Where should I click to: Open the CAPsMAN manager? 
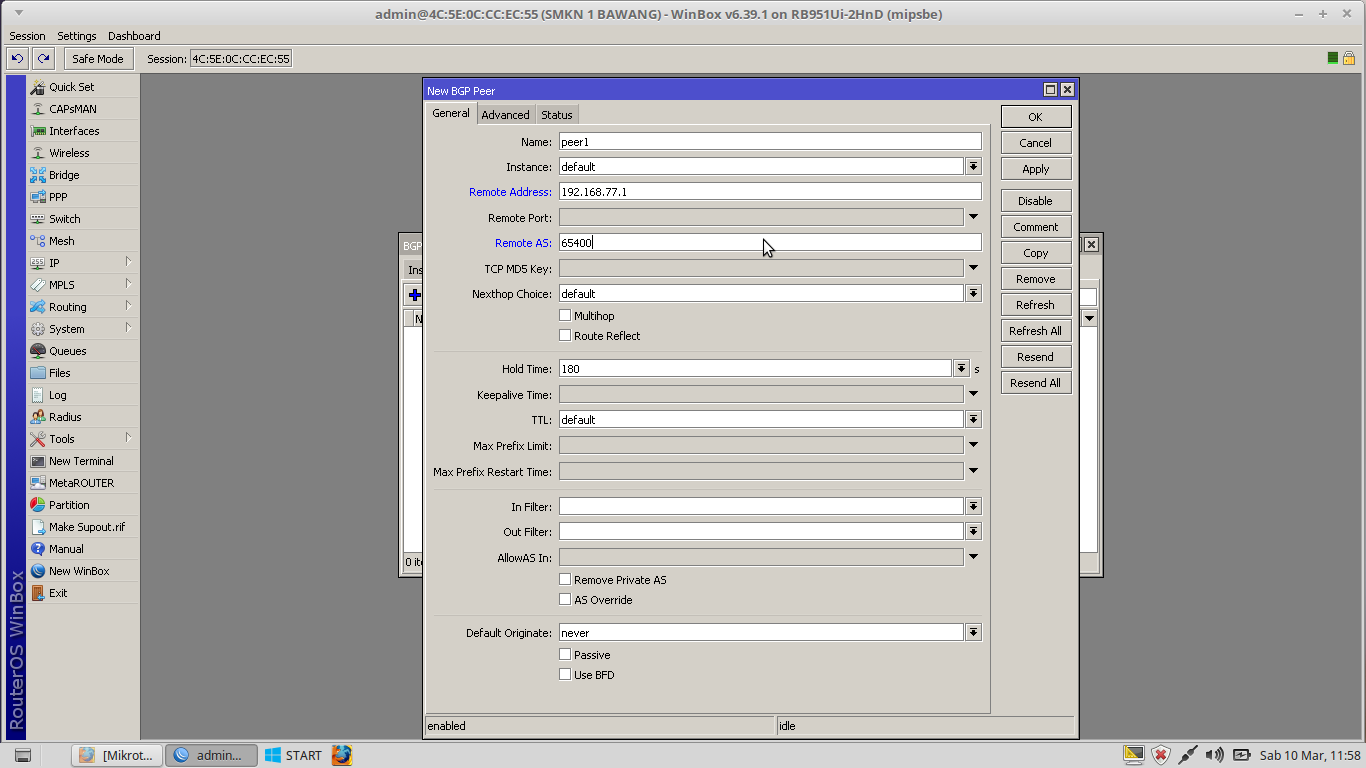pyautogui.click(x=74, y=108)
